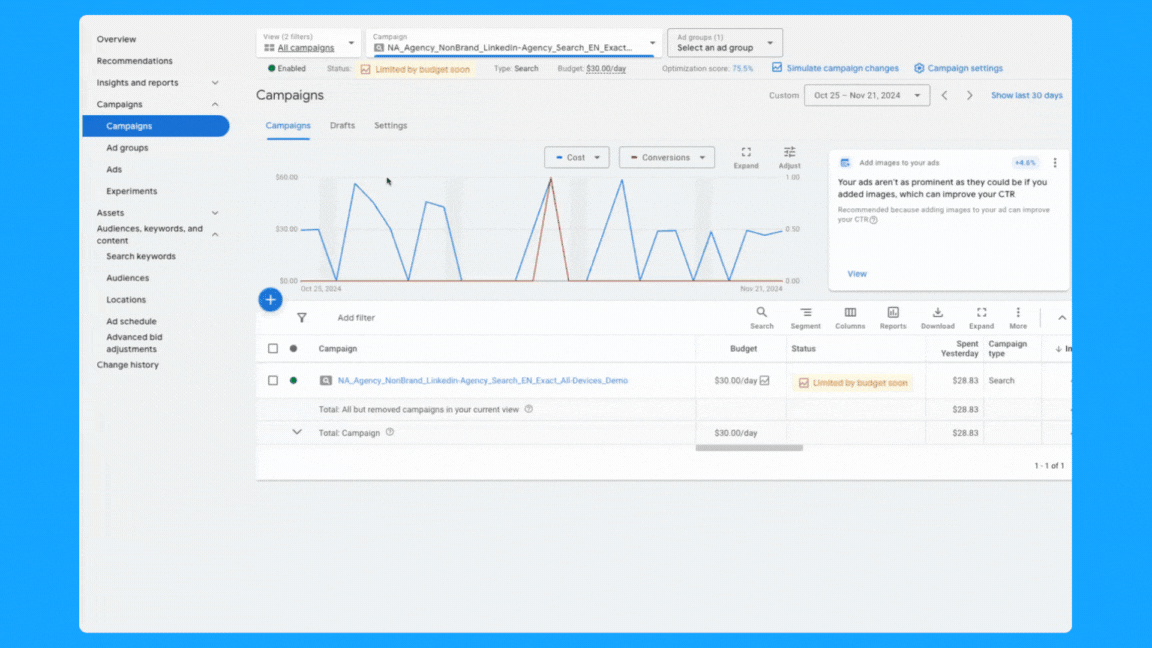Toggle the campaign's green enabled status dot
The height and width of the screenshot is (648, 1152).
click(x=293, y=381)
